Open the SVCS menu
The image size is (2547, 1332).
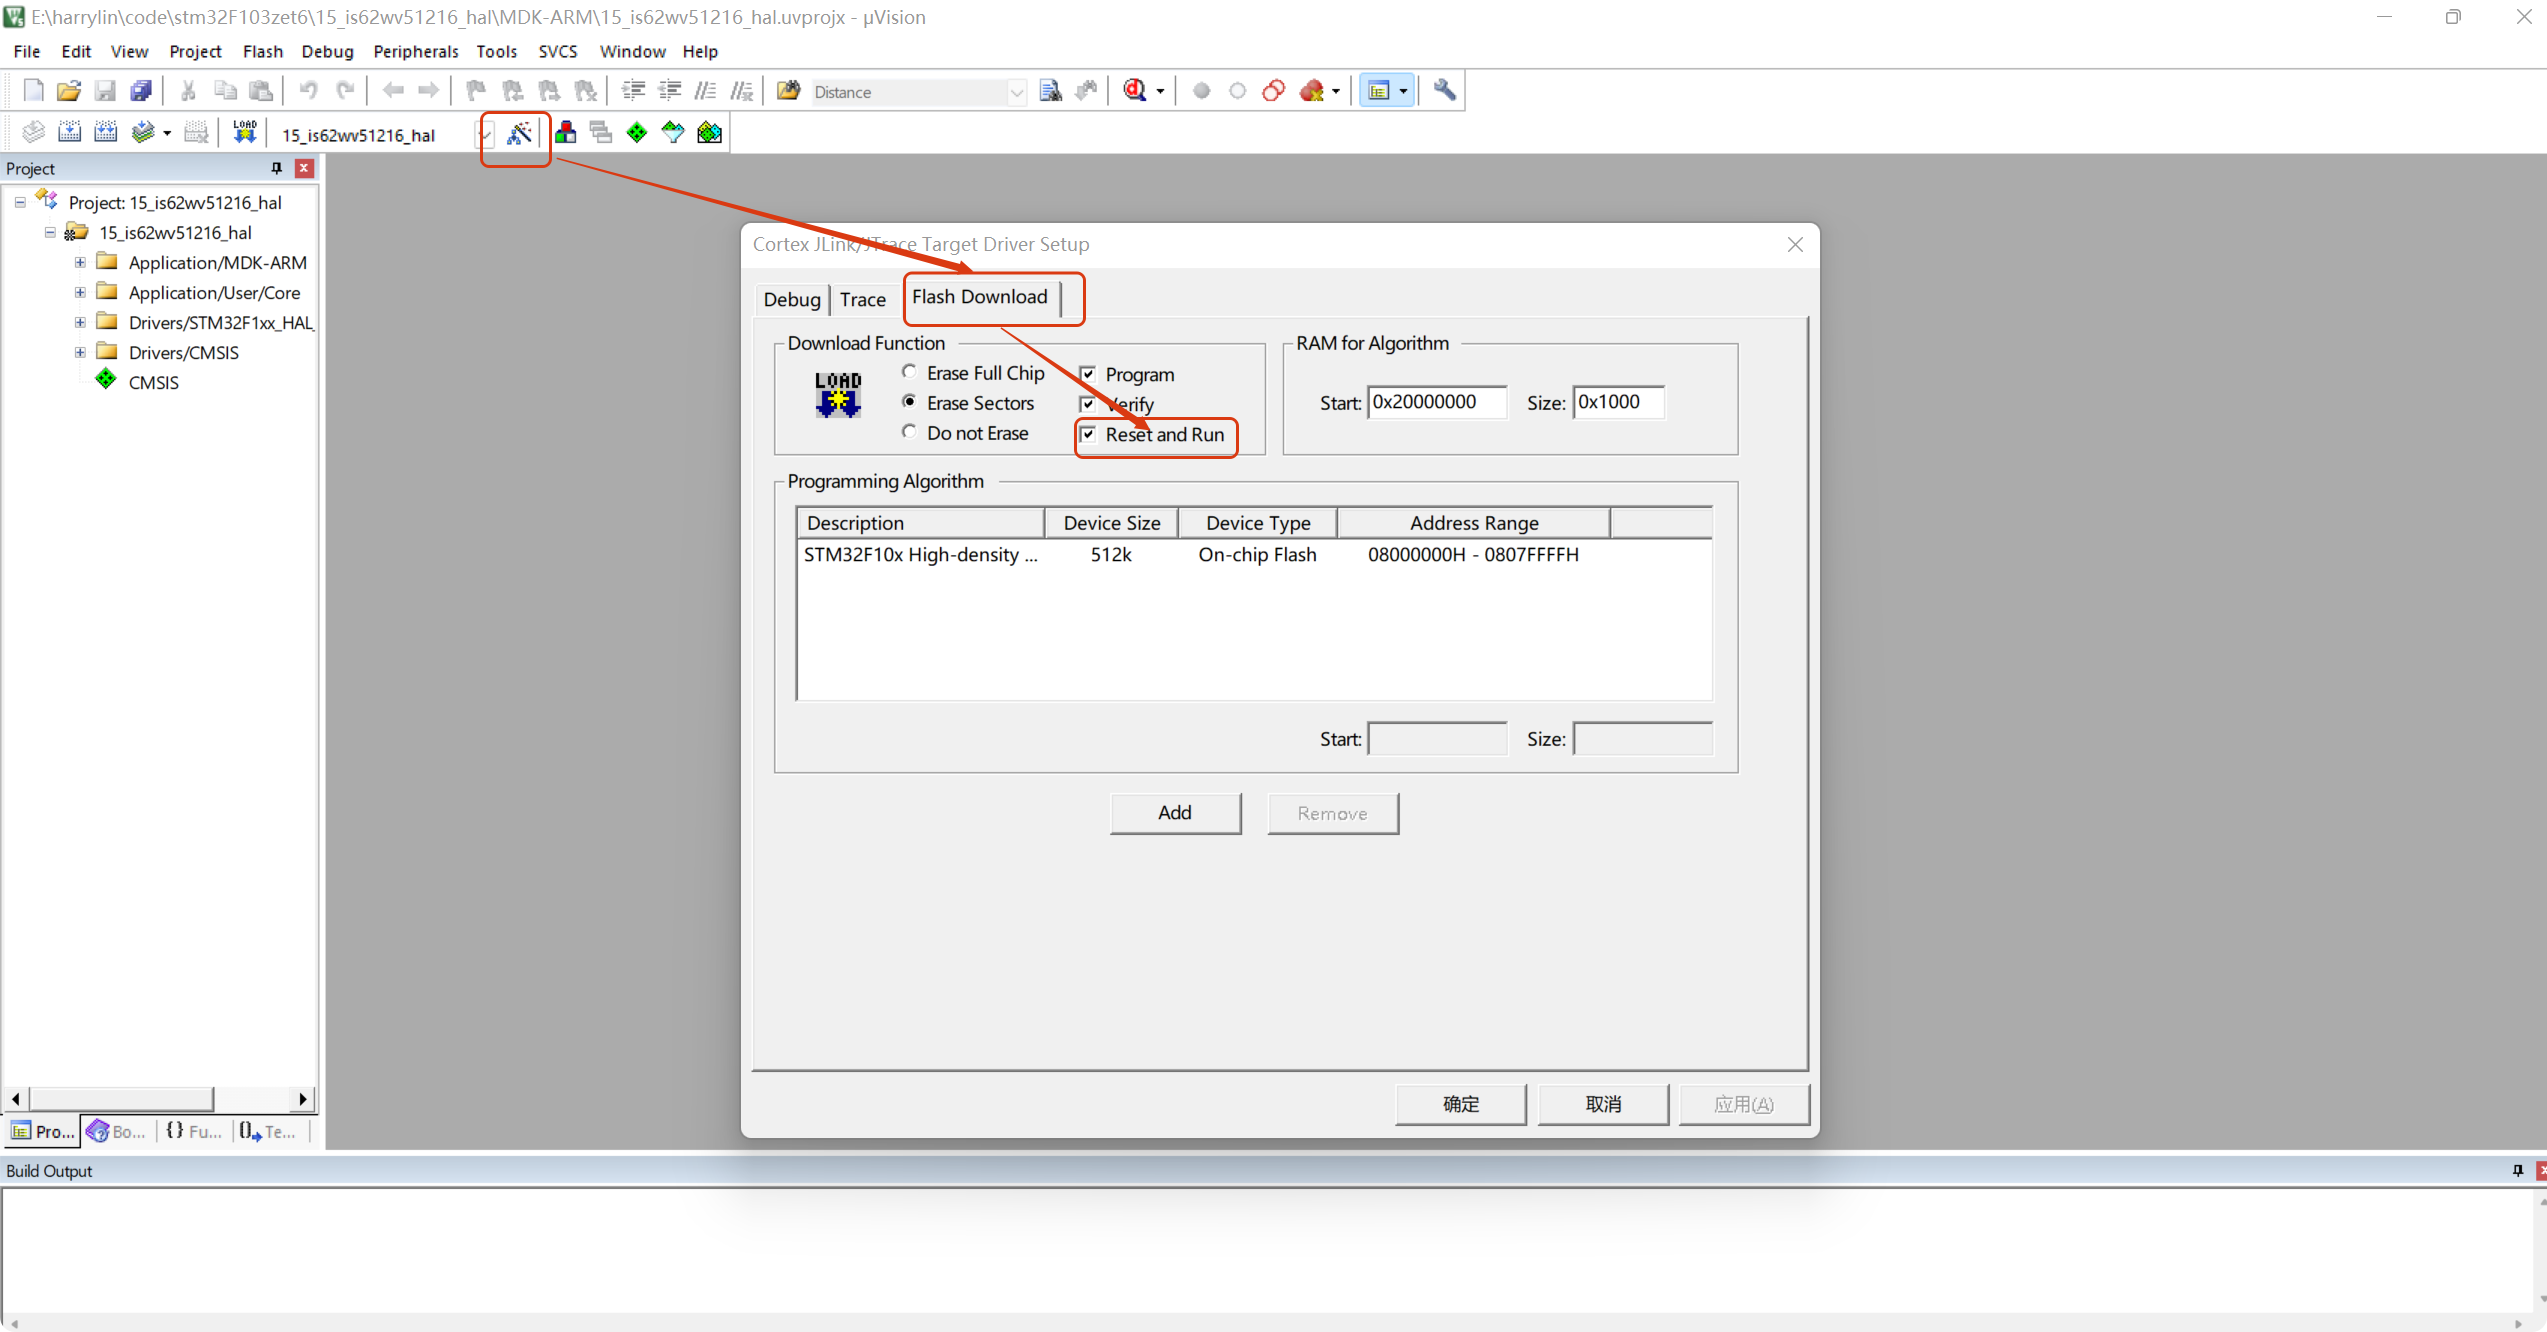[557, 51]
